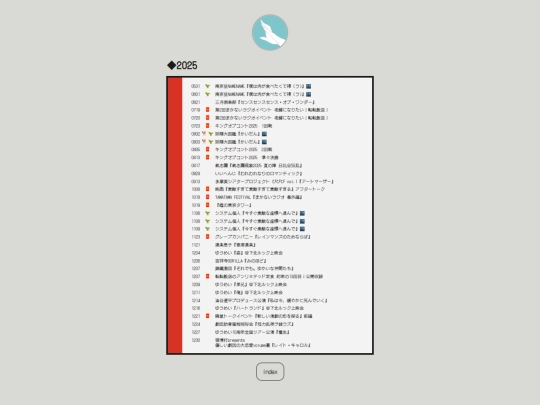Click green icon on 1106 システム個人 row
This screenshot has height=405, width=540.
click(x=207, y=213)
